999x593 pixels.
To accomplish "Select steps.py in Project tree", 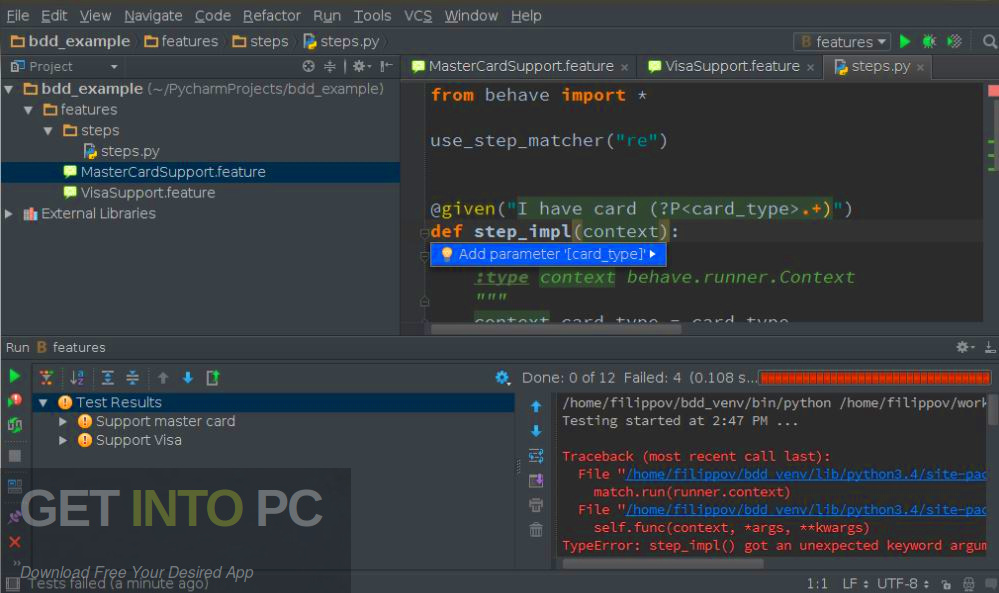I will point(122,152).
